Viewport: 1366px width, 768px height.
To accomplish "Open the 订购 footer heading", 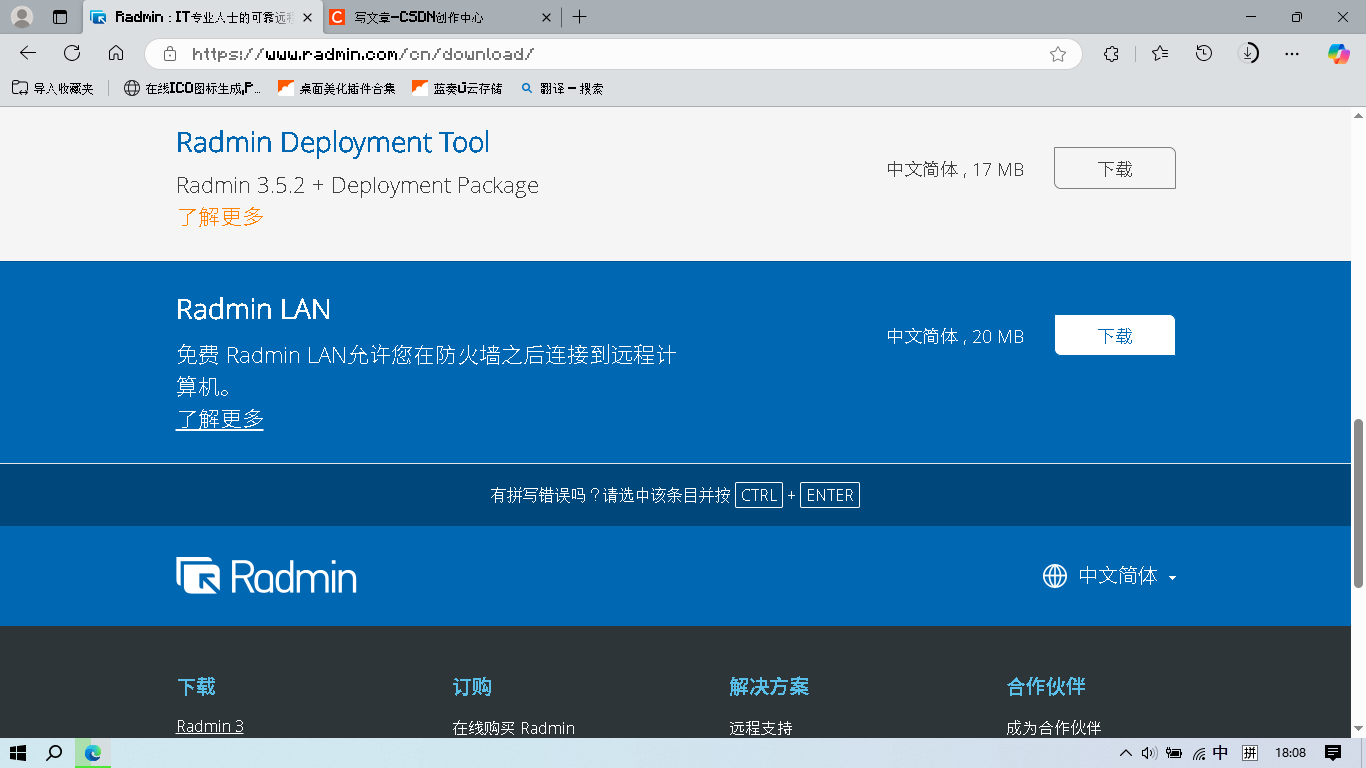I will point(472,687).
